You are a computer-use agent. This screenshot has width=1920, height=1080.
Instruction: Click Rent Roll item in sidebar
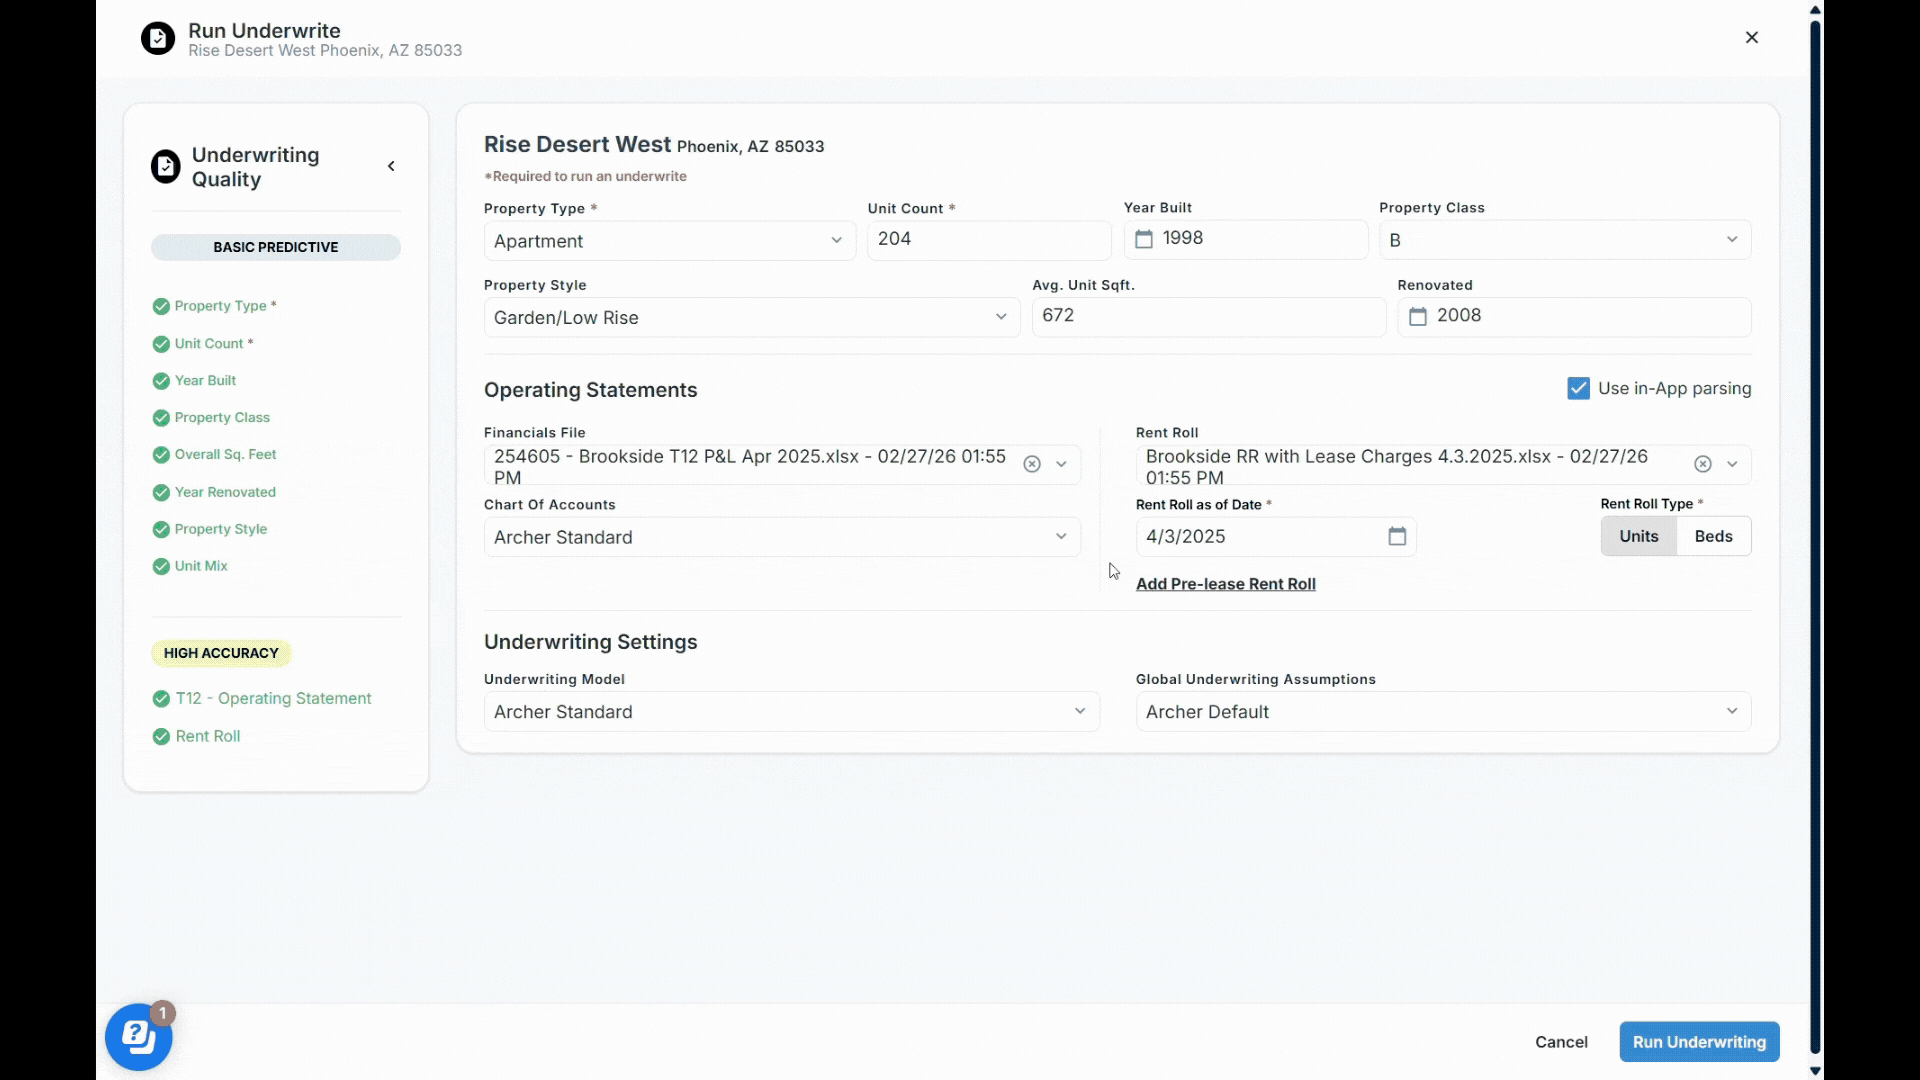click(208, 737)
